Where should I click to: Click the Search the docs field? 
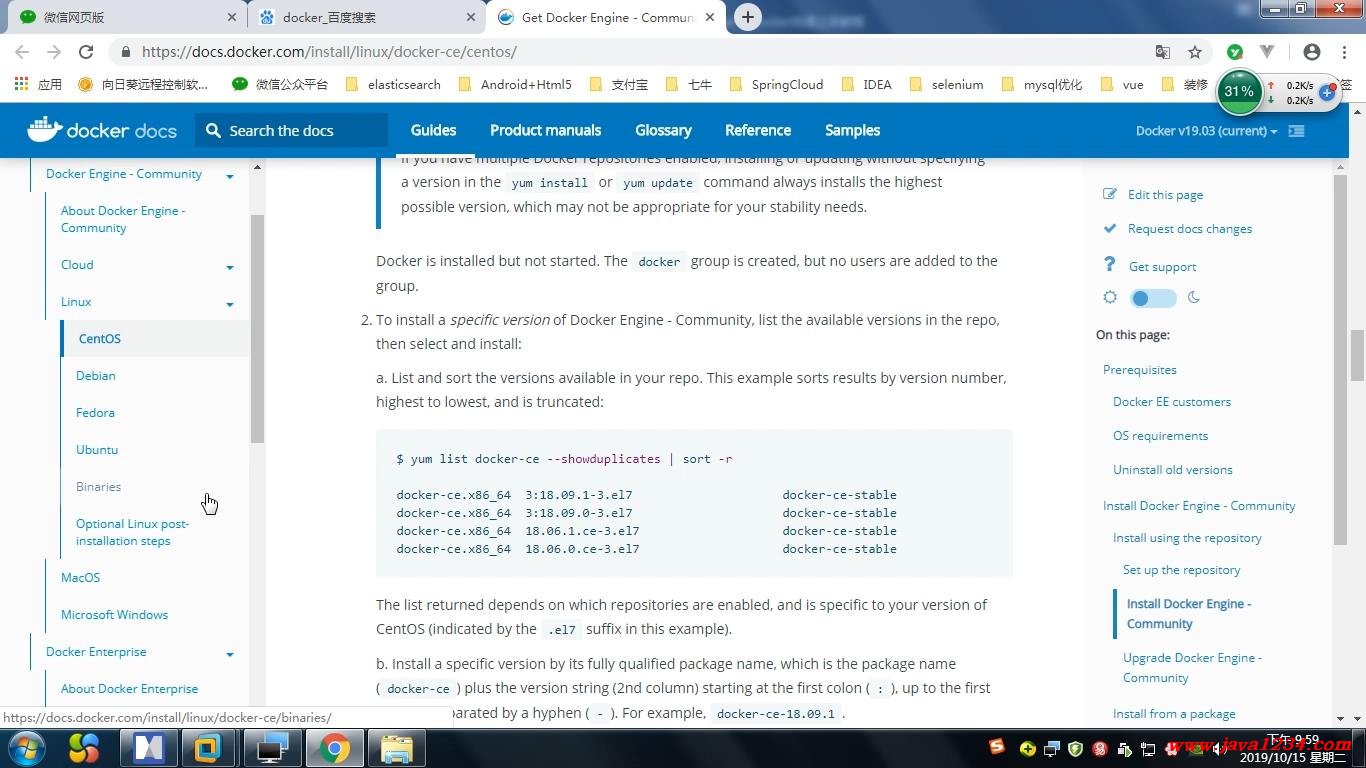[x=295, y=130]
